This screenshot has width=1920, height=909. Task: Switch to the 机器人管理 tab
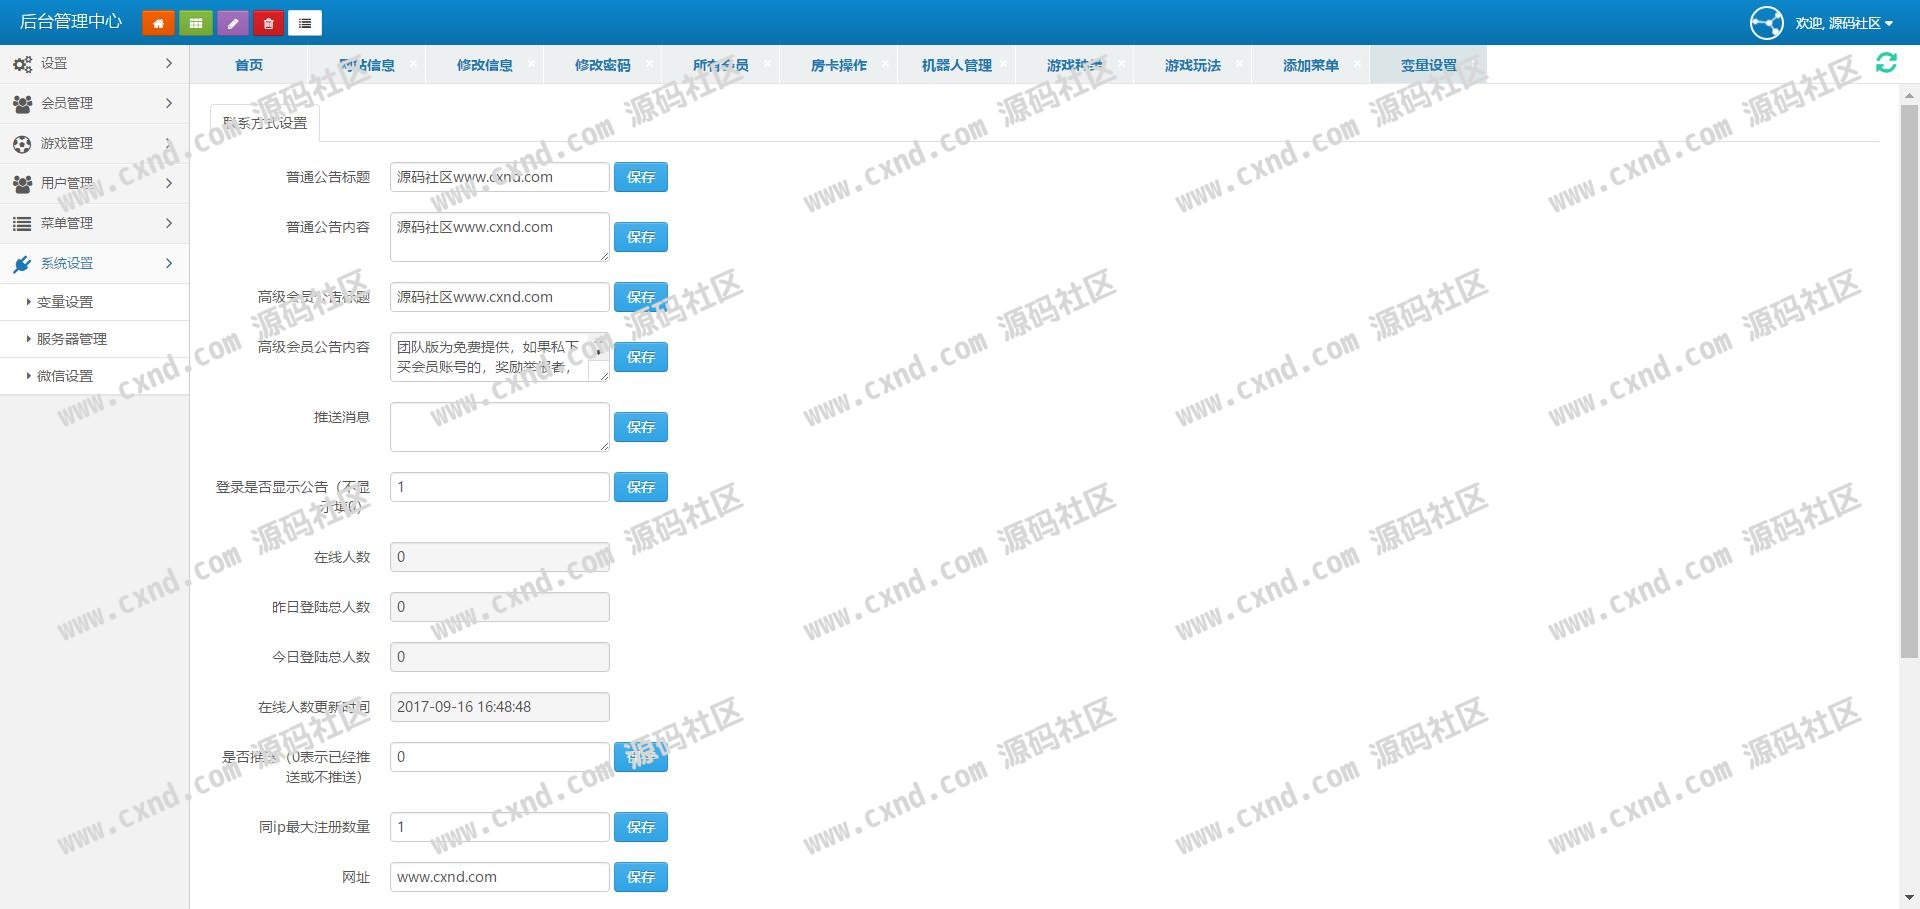point(956,65)
